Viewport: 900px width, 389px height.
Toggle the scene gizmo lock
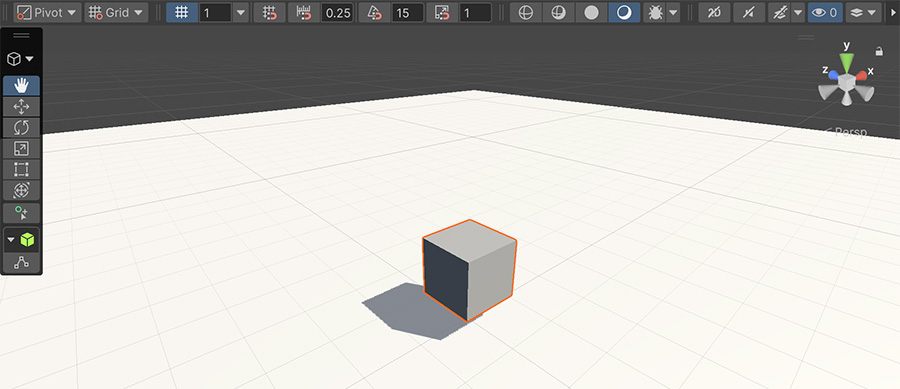(x=879, y=52)
